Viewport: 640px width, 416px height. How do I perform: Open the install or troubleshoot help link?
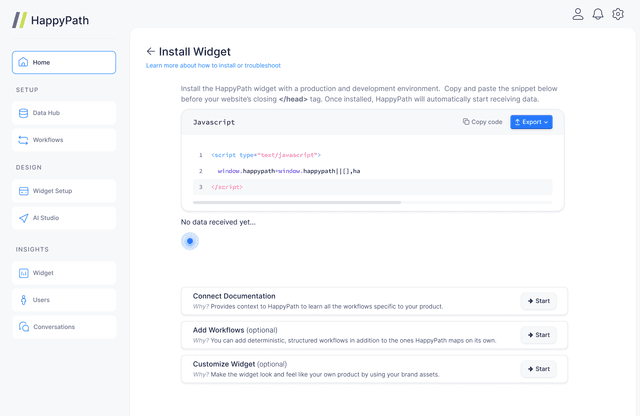[213, 65]
